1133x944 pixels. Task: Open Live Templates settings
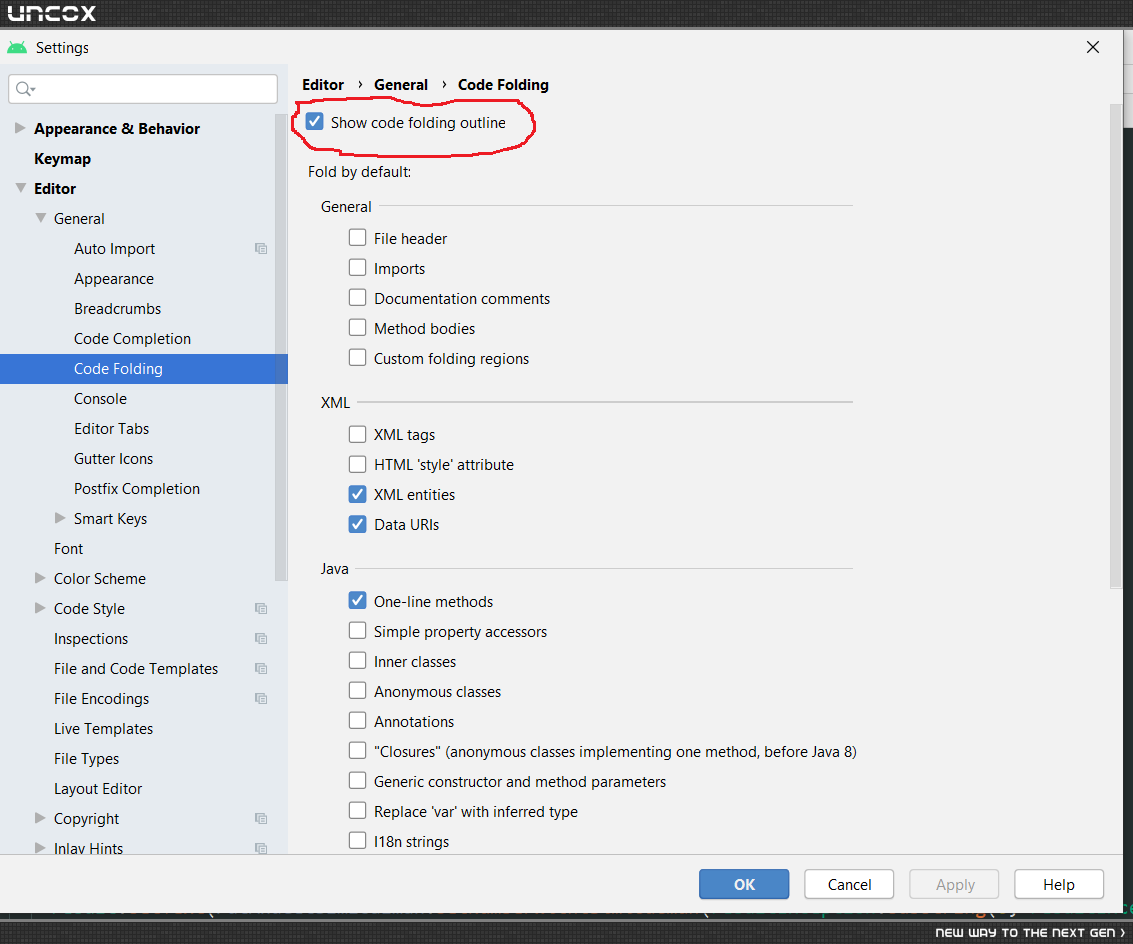click(x=103, y=729)
